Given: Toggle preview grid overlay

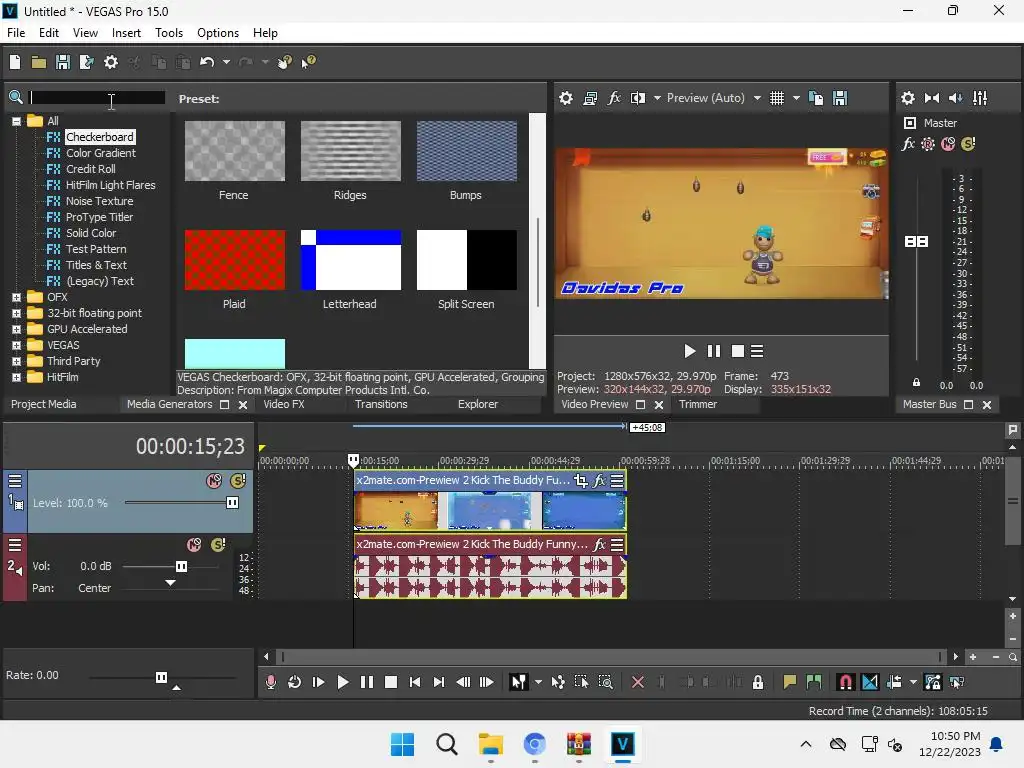Looking at the screenshot, I should click(x=776, y=98).
